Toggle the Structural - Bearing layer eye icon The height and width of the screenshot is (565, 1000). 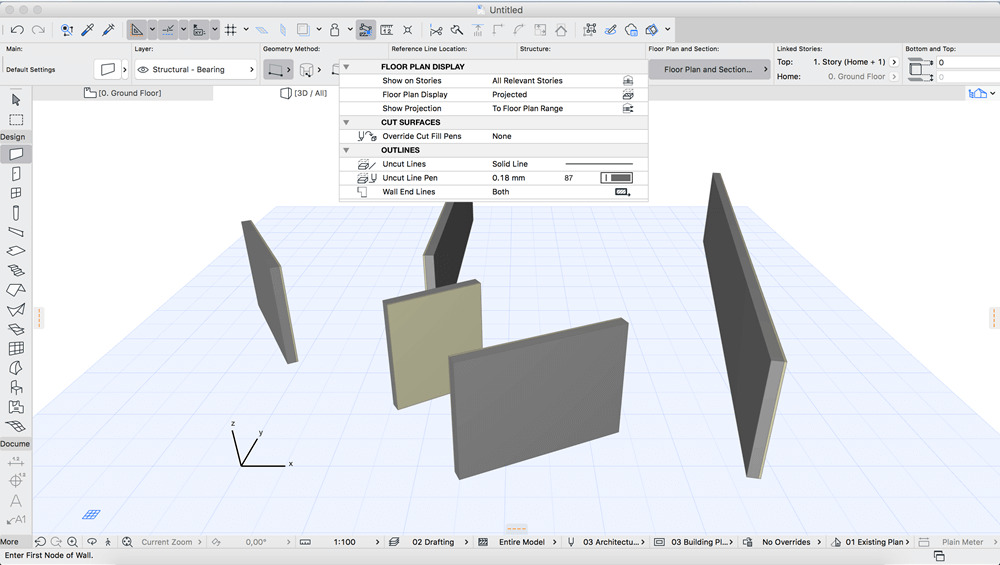coord(144,70)
